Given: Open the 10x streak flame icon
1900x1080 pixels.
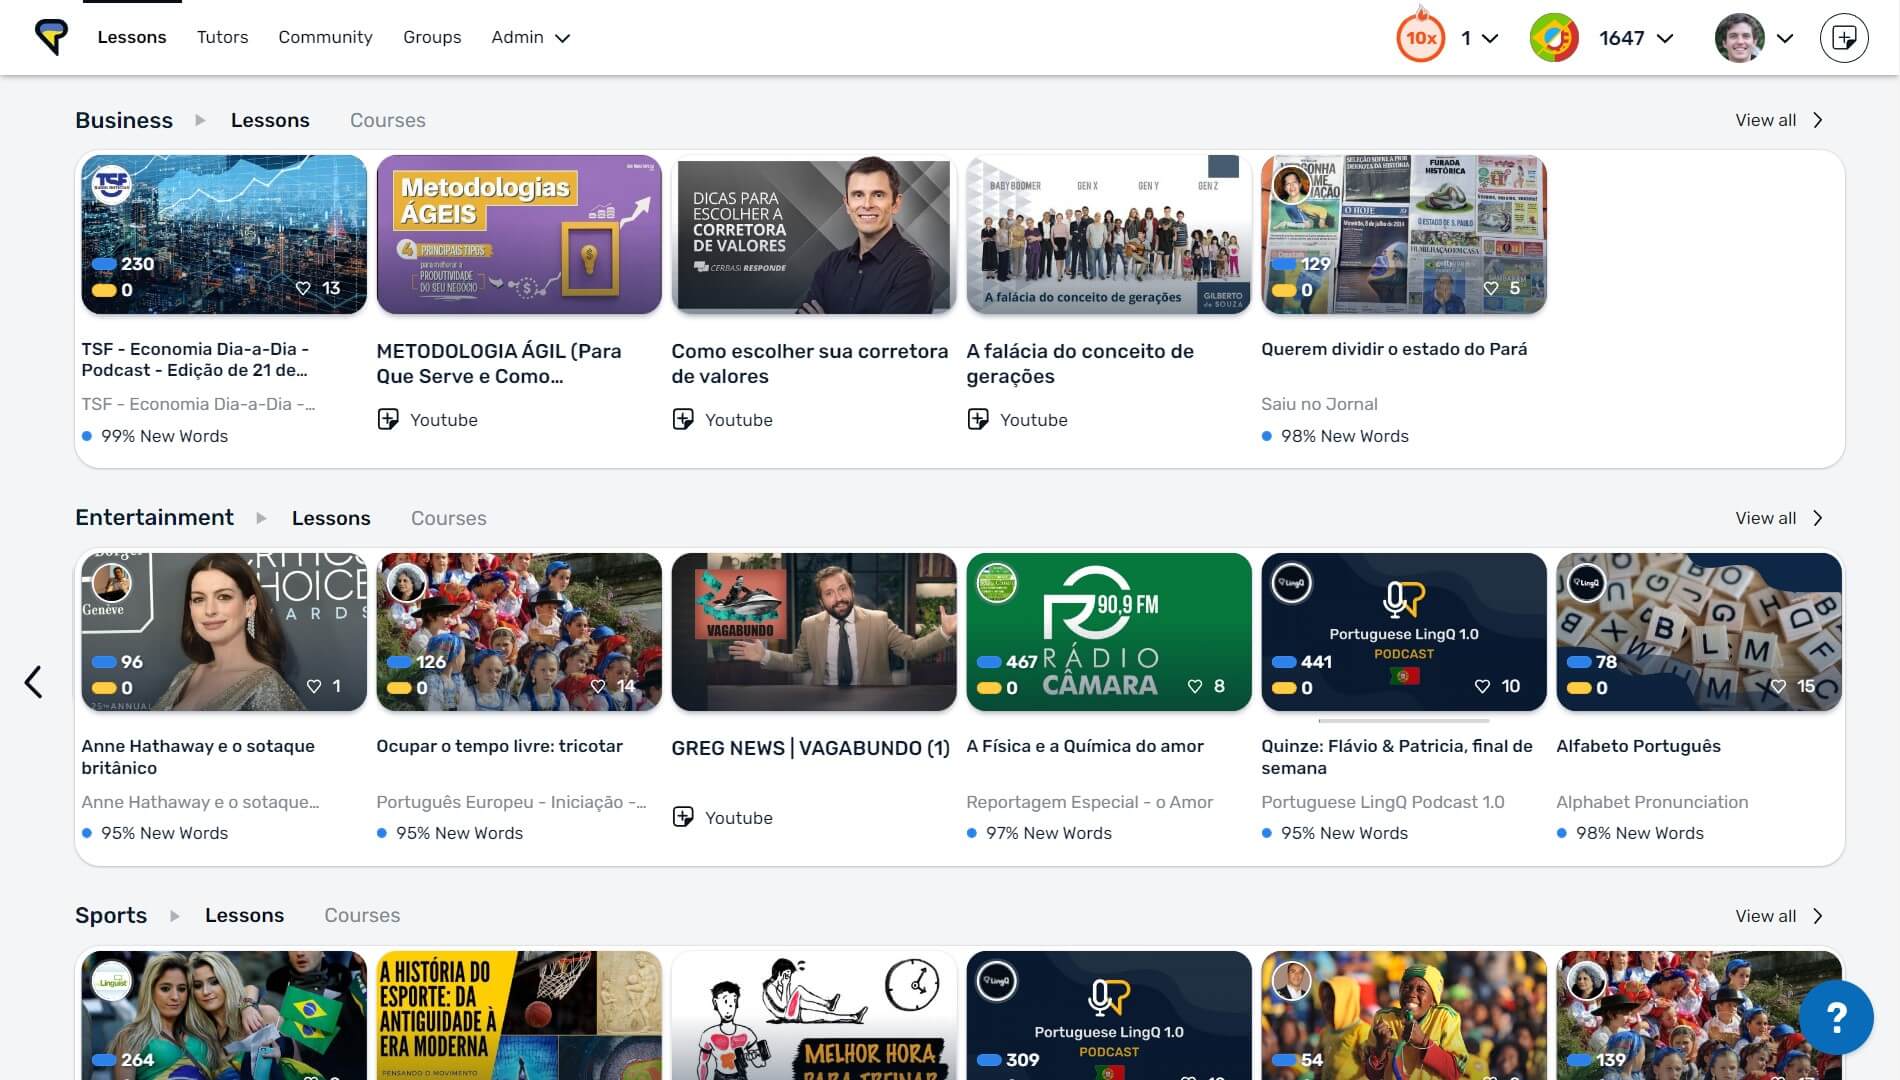Looking at the screenshot, I should [x=1421, y=38].
